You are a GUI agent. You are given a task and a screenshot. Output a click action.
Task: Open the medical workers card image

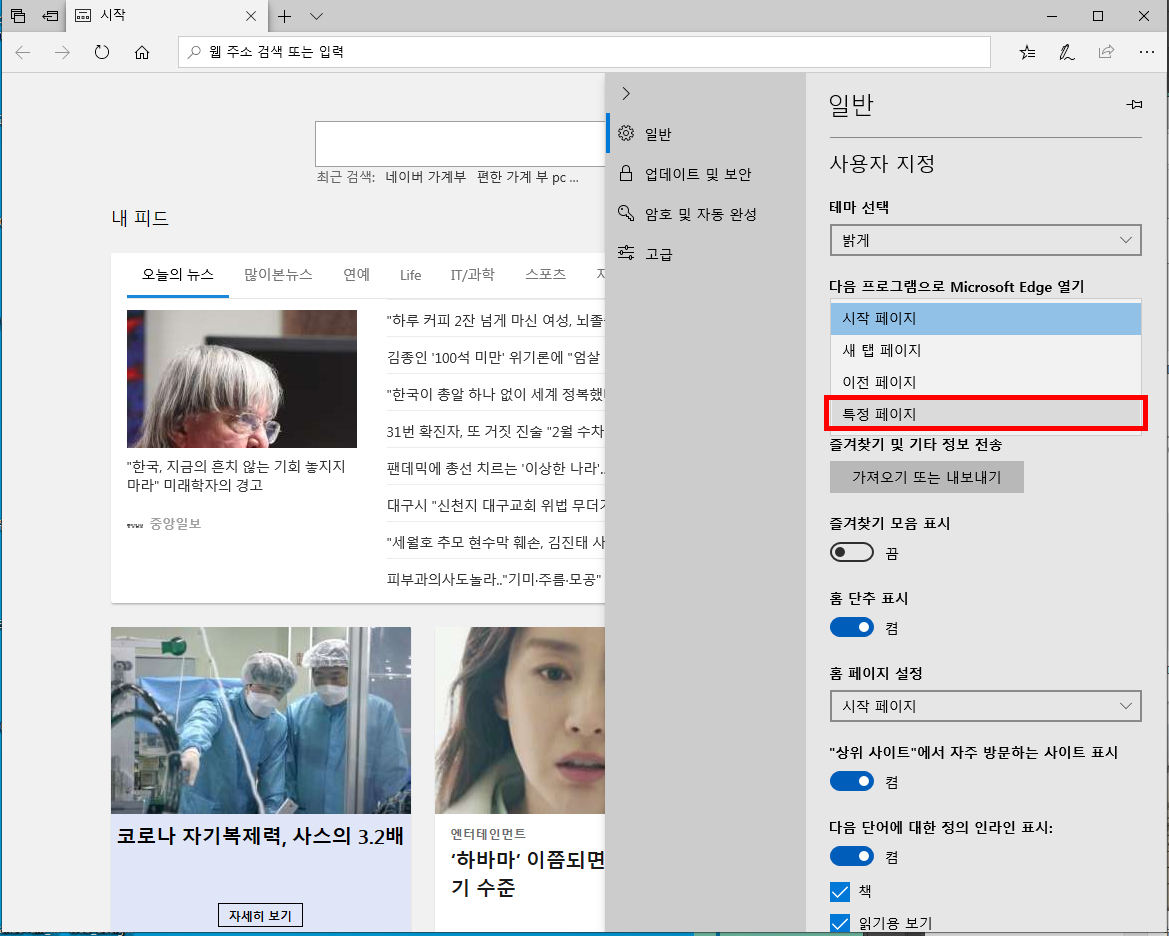pyautogui.click(x=261, y=720)
